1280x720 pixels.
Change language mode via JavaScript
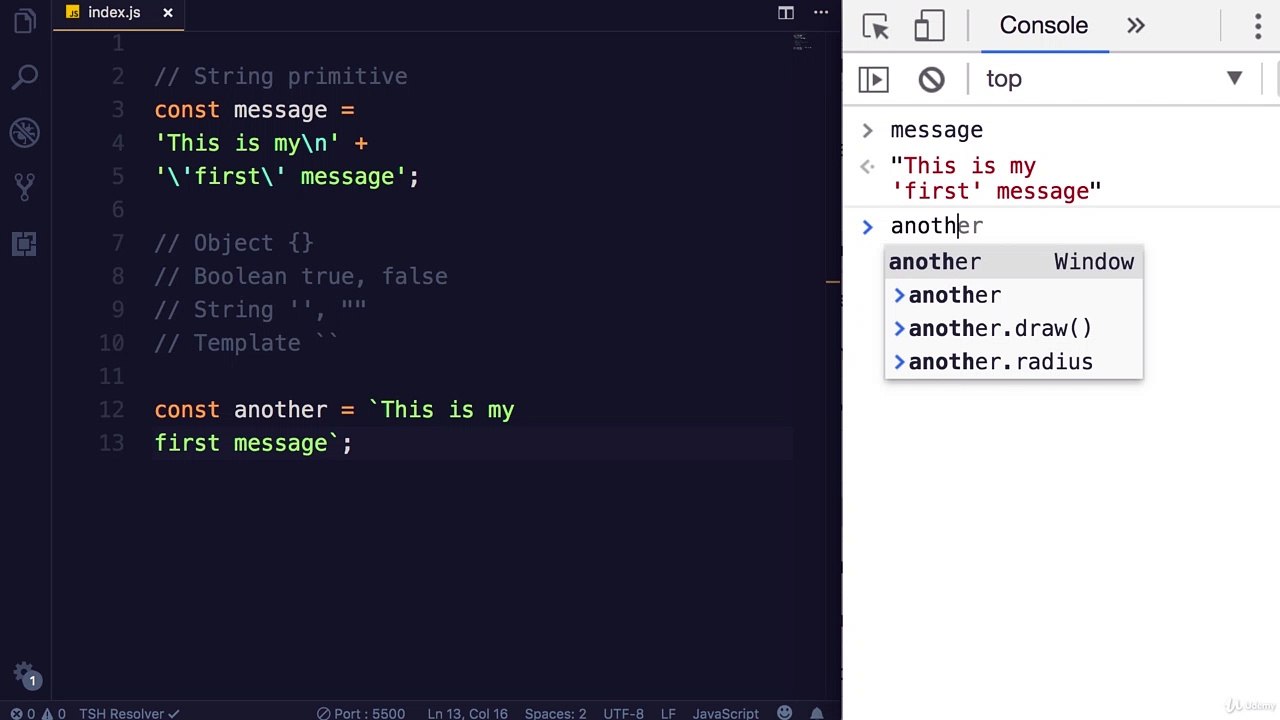[726, 713]
